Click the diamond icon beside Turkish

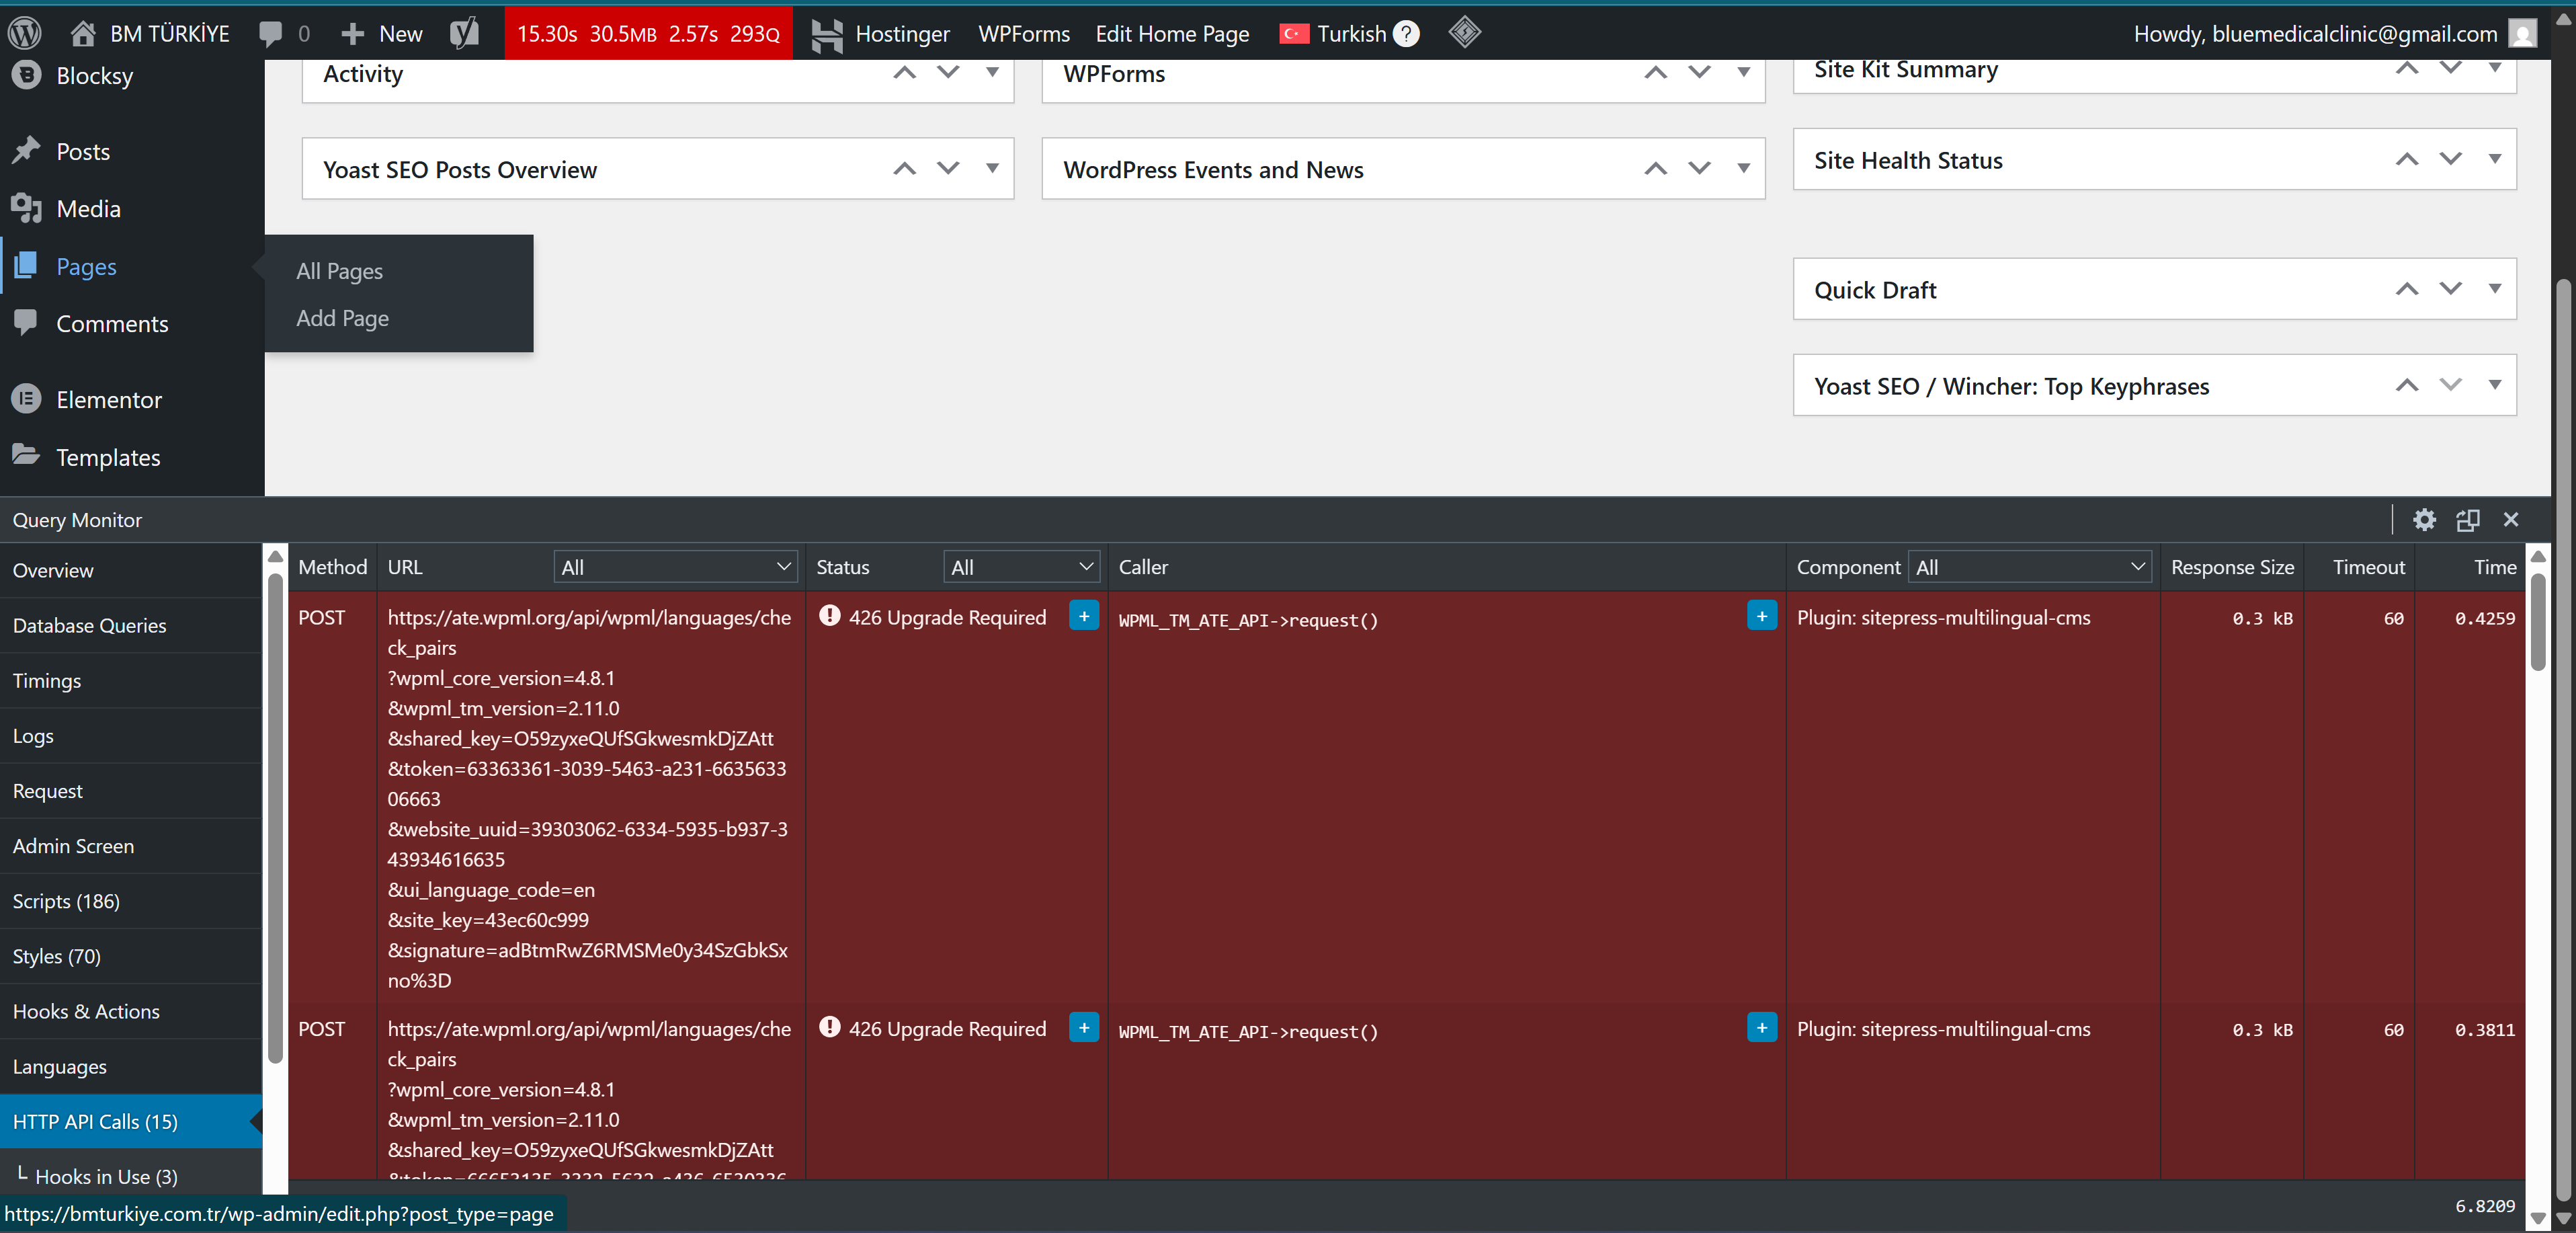pos(1464,32)
